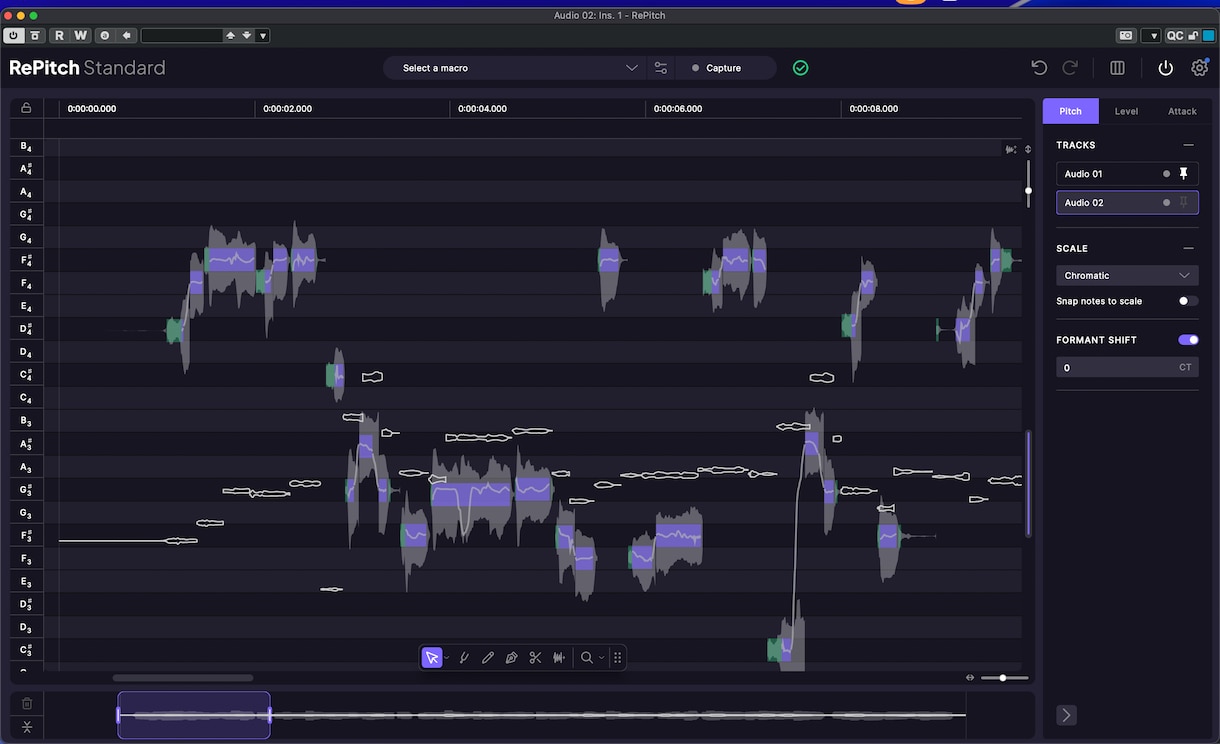Click the redo arrow

click(1070, 68)
